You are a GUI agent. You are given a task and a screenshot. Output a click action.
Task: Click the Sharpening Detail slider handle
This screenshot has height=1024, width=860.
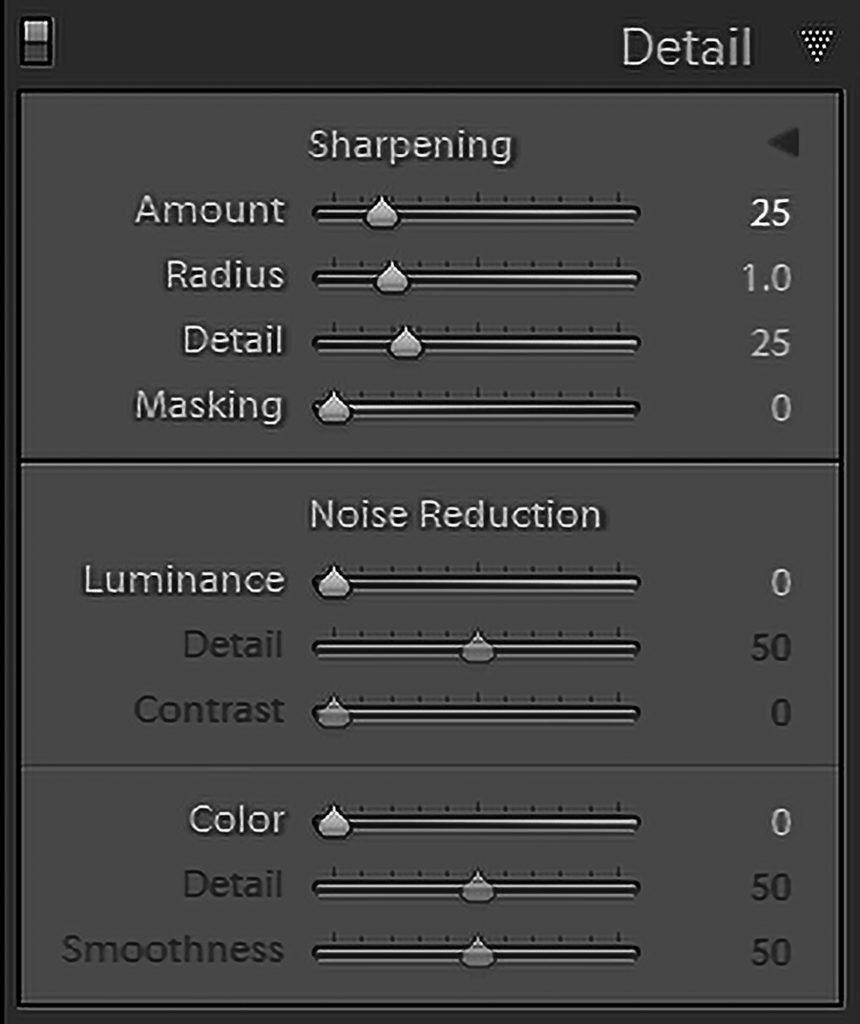tap(406, 343)
